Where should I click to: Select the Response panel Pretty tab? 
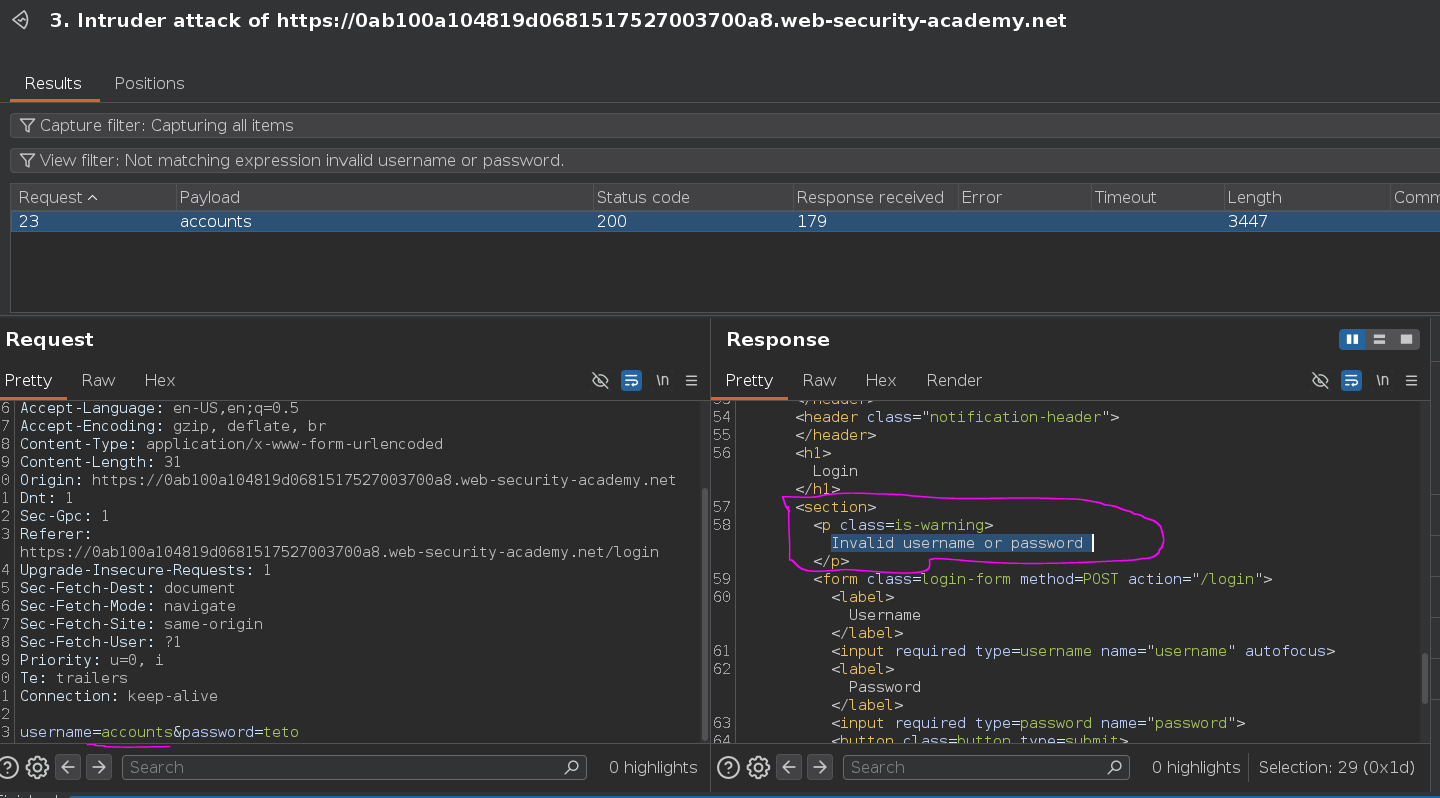click(749, 380)
